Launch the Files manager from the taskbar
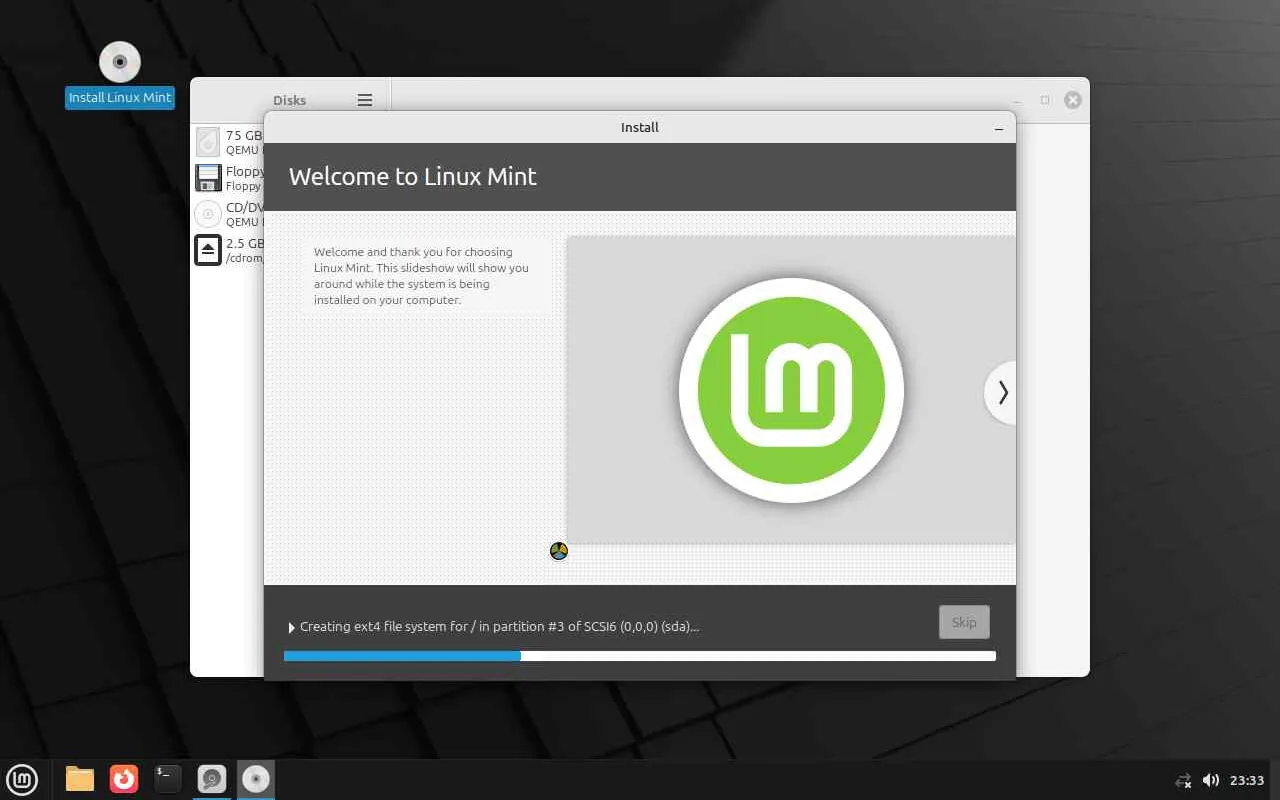Image resolution: width=1280 pixels, height=800 pixels. pyautogui.click(x=80, y=779)
